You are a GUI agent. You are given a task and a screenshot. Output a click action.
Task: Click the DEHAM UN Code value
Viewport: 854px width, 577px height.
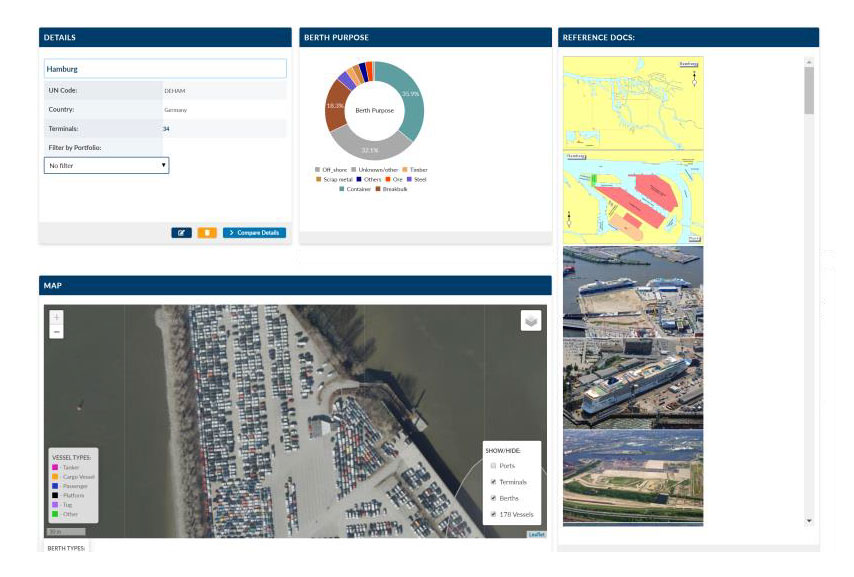(175, 91)
